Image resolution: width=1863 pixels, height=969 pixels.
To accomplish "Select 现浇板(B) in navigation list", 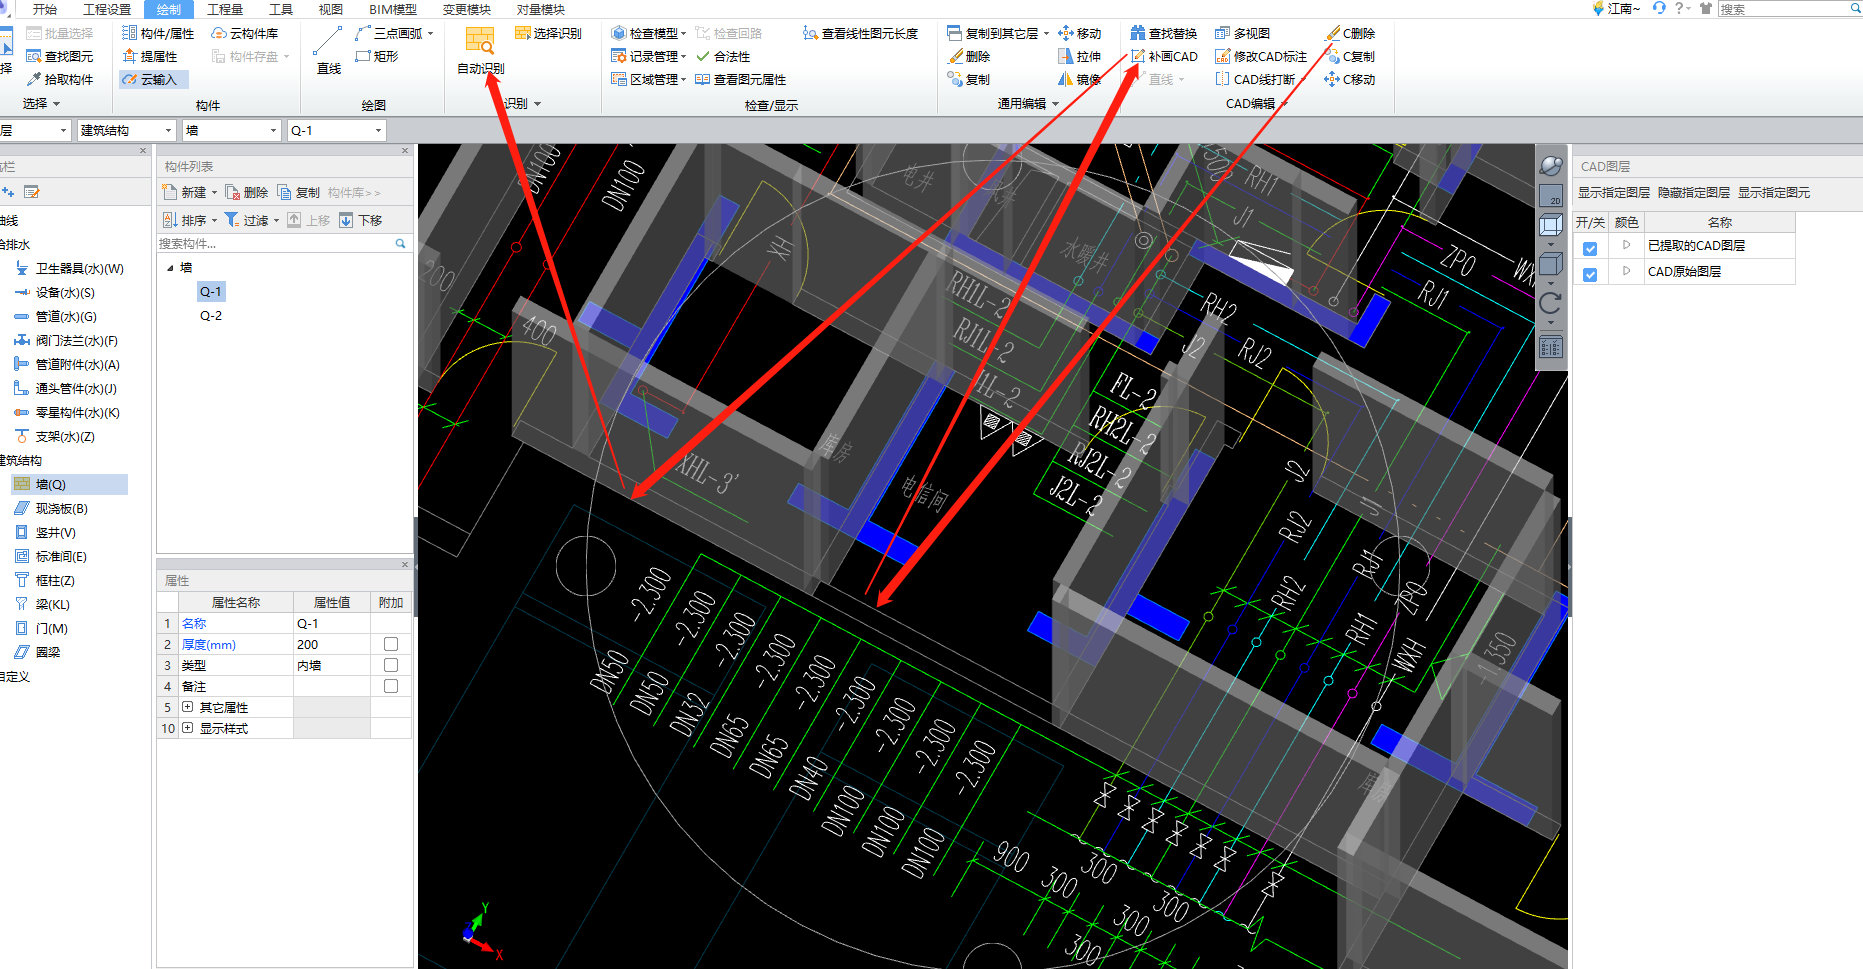I will click(x=62, y=509).
